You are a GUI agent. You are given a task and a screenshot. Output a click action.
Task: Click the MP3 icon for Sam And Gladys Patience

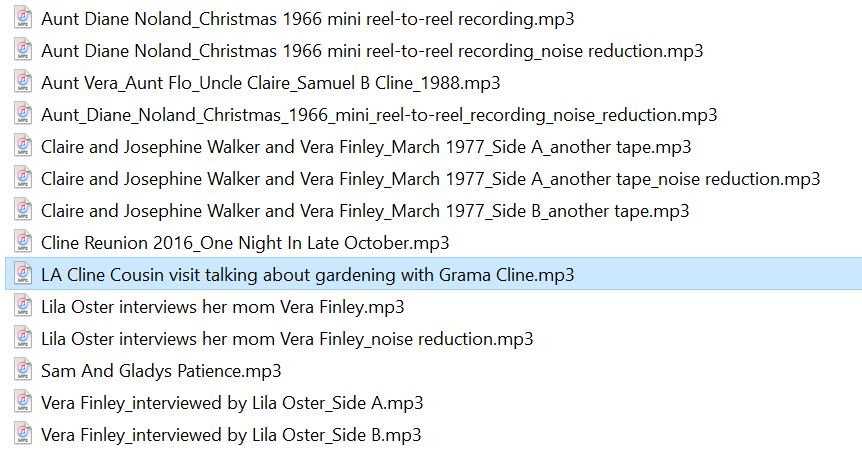coord(23,370)
